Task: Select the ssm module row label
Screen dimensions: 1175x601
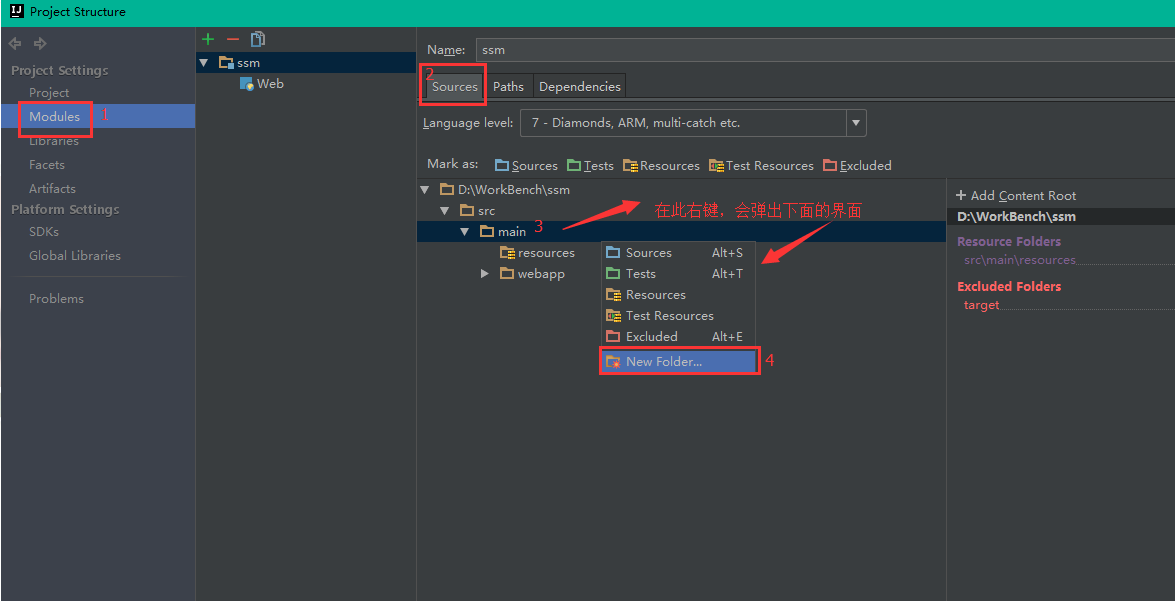Action: [249, 63]
